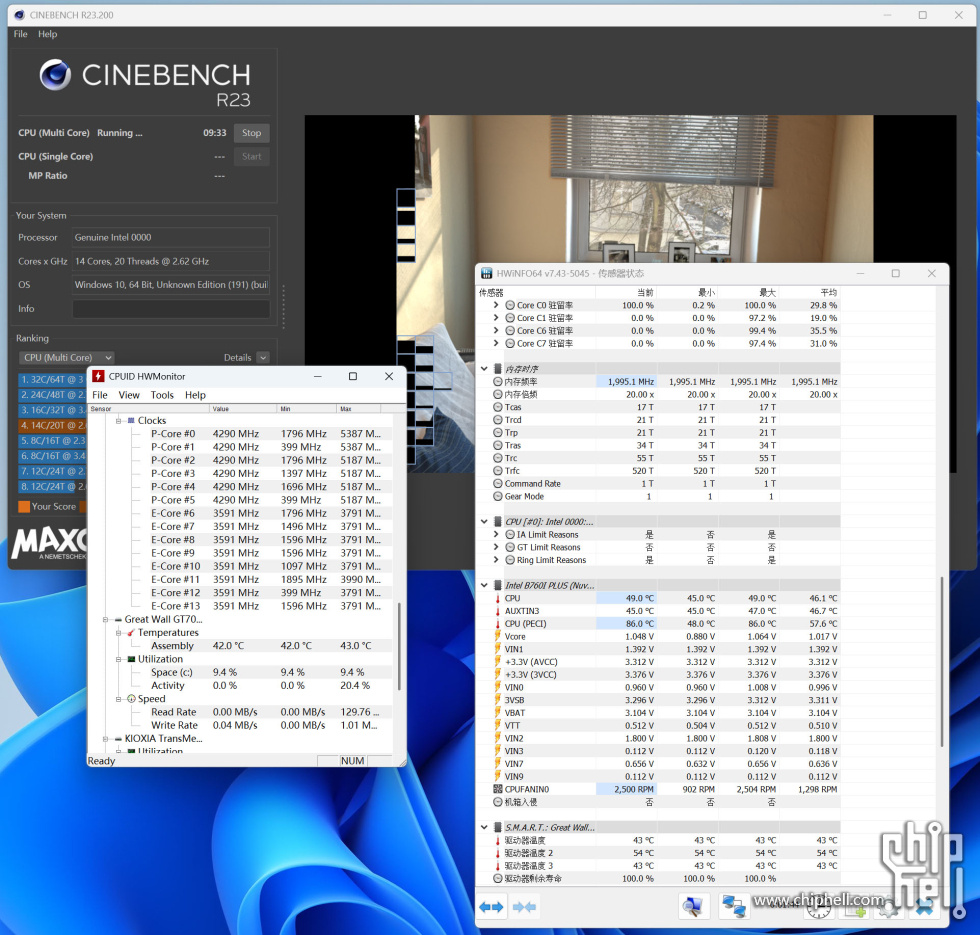
Task: Collapse Great Wall GT70 node in HWMonitor
Action: click(x=105, y=619)
